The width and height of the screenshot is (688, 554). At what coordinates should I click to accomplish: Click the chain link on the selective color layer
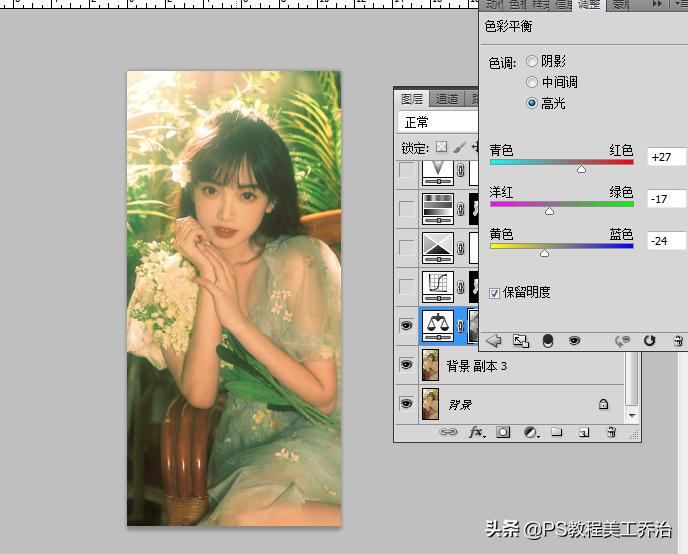tap(461, 248)
